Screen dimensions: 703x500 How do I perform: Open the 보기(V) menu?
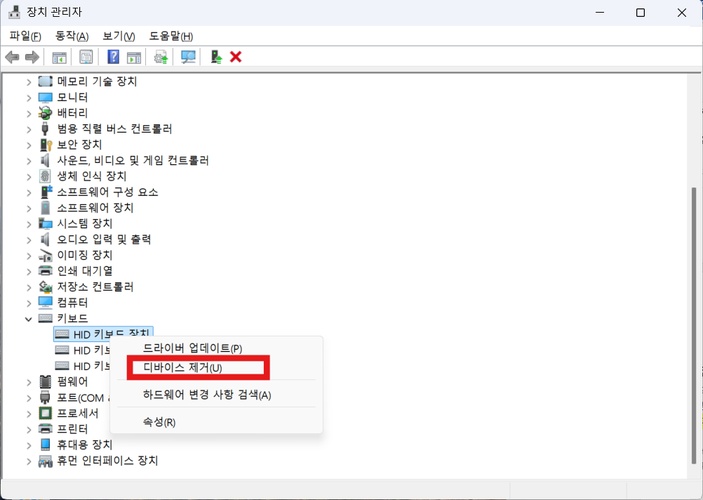click(119, 36)
